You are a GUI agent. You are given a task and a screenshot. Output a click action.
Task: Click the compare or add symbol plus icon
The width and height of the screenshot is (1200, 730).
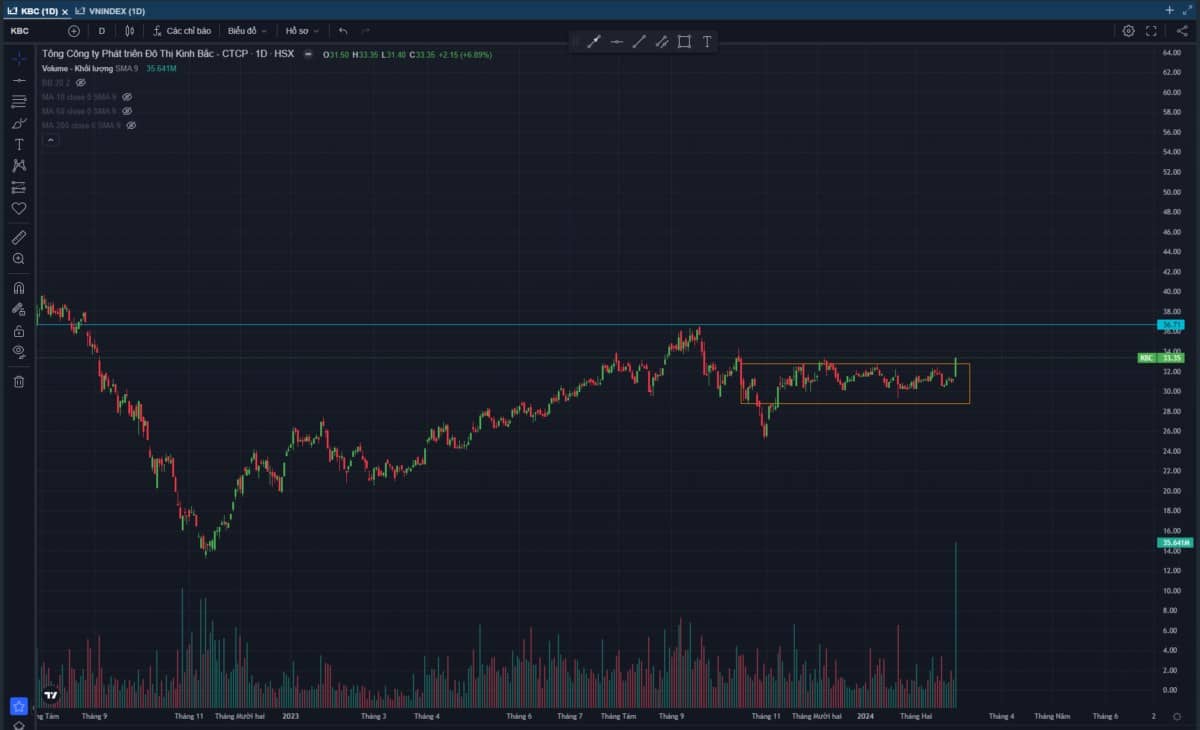tap(74, 31)
